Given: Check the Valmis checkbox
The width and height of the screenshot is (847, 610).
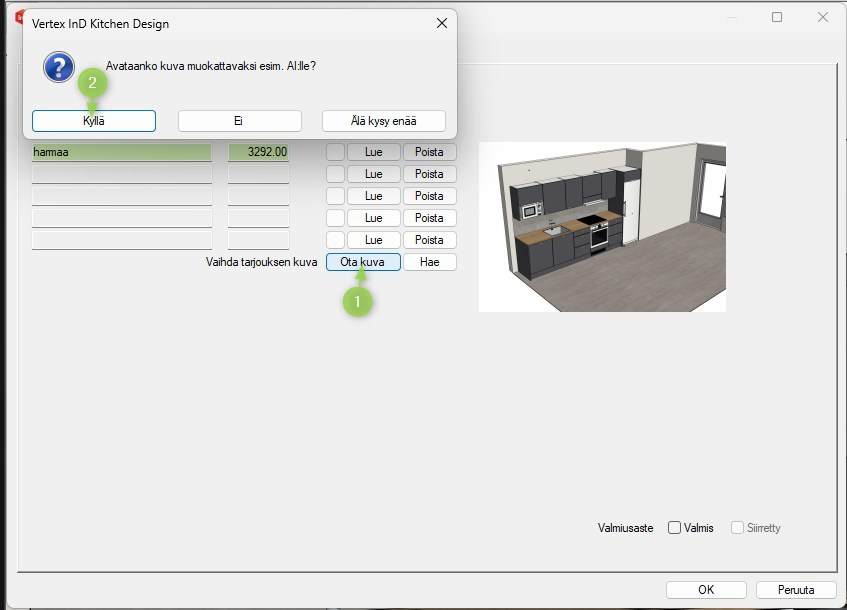Looking at the screenshot, I should tap(674, 528).
